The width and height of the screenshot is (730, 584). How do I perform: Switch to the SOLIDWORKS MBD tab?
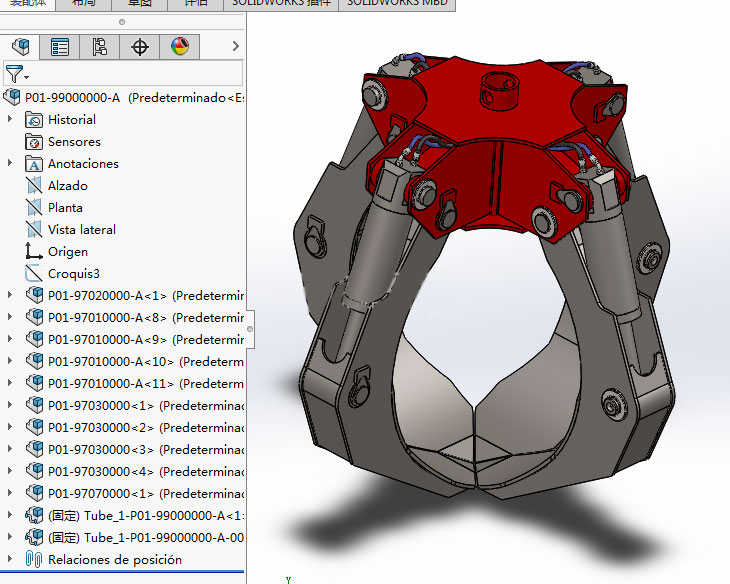pyautogui.click(x=397, y=4)
